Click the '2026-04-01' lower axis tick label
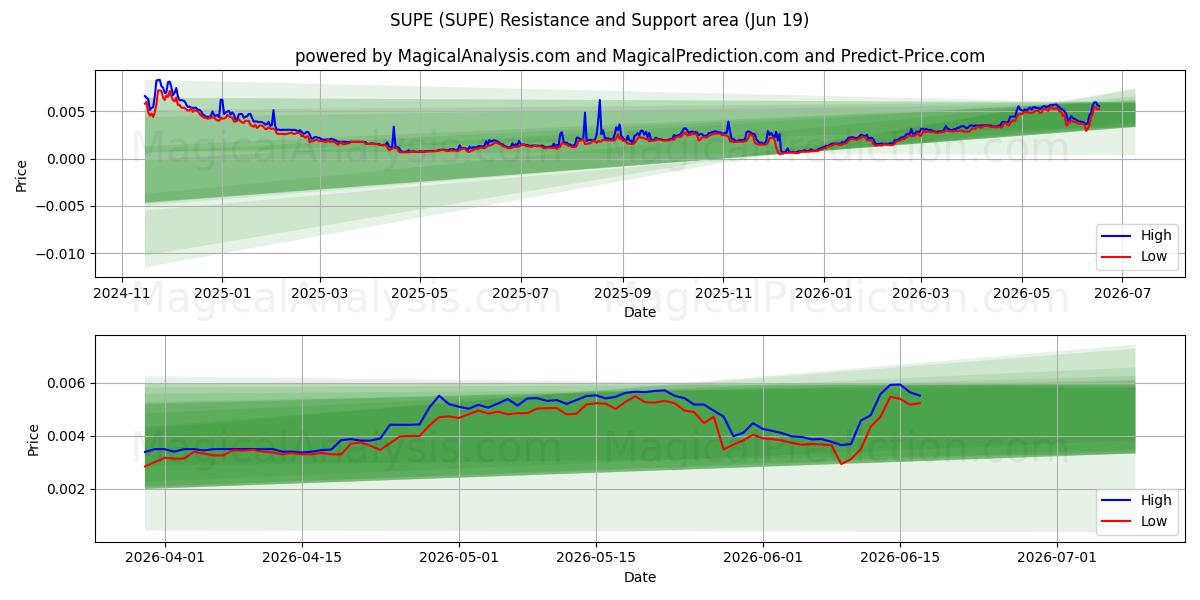This screenshot has width=1200, height=600. point(164,558)
